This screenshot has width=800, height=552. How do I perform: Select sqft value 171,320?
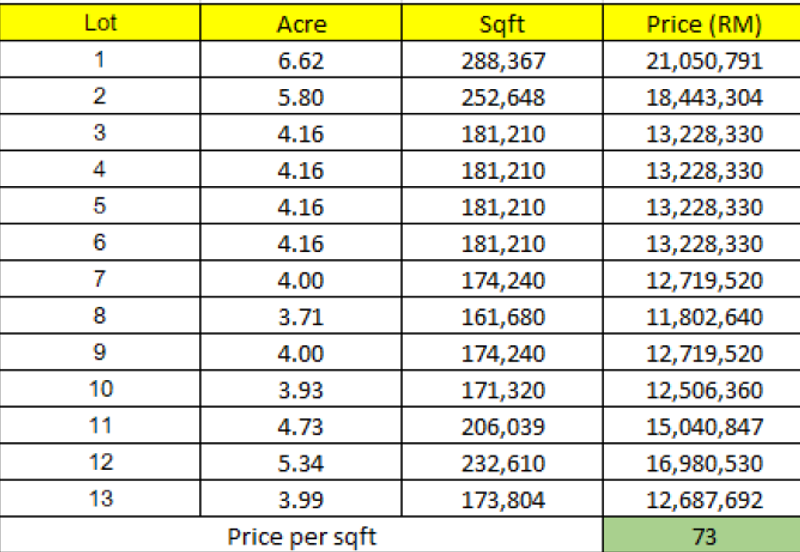(x=503, y=390)
